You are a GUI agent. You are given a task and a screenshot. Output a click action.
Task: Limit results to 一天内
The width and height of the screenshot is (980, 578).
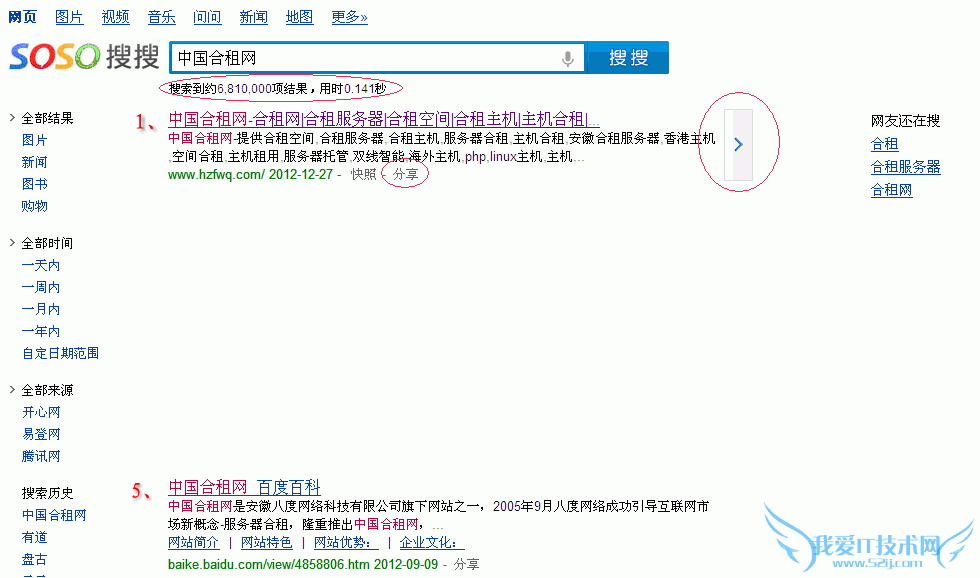point(41,265)
